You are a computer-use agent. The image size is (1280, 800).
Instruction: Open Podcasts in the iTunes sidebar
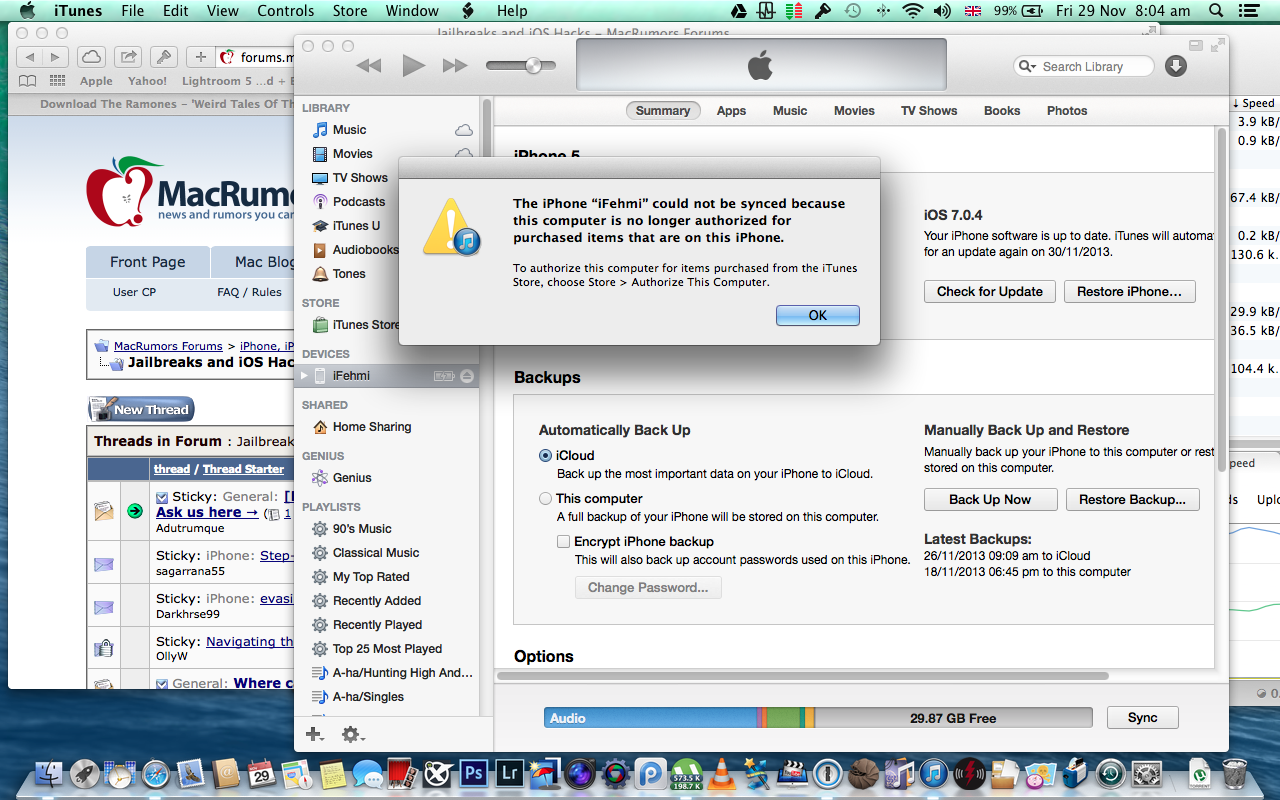pos(359,202)
